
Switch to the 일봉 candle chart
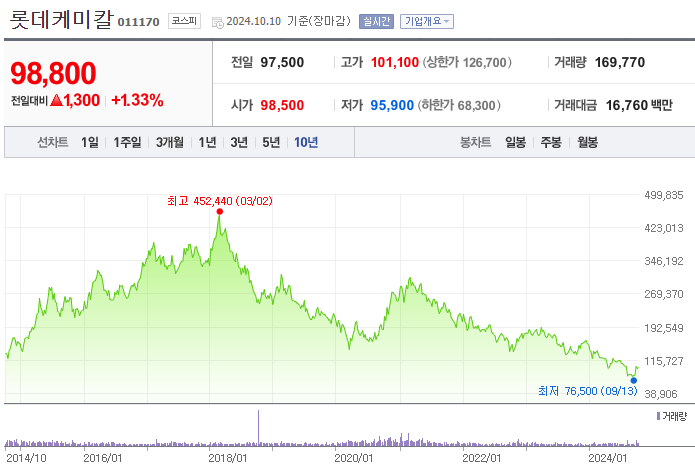click(x=515, y=142)
